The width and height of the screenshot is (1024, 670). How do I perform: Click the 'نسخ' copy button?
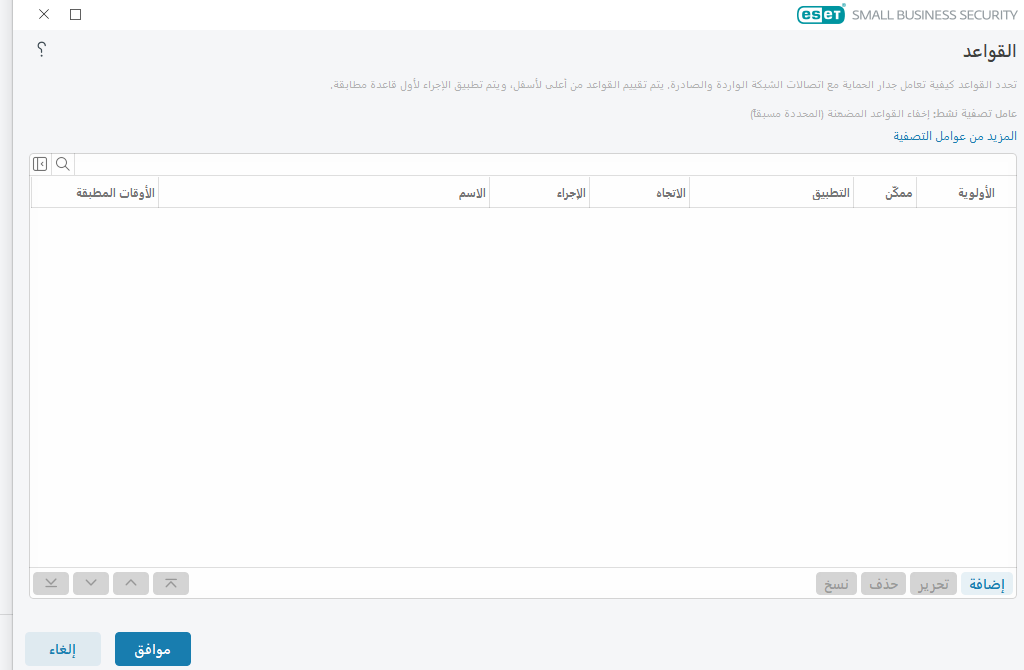coord(836,583)
